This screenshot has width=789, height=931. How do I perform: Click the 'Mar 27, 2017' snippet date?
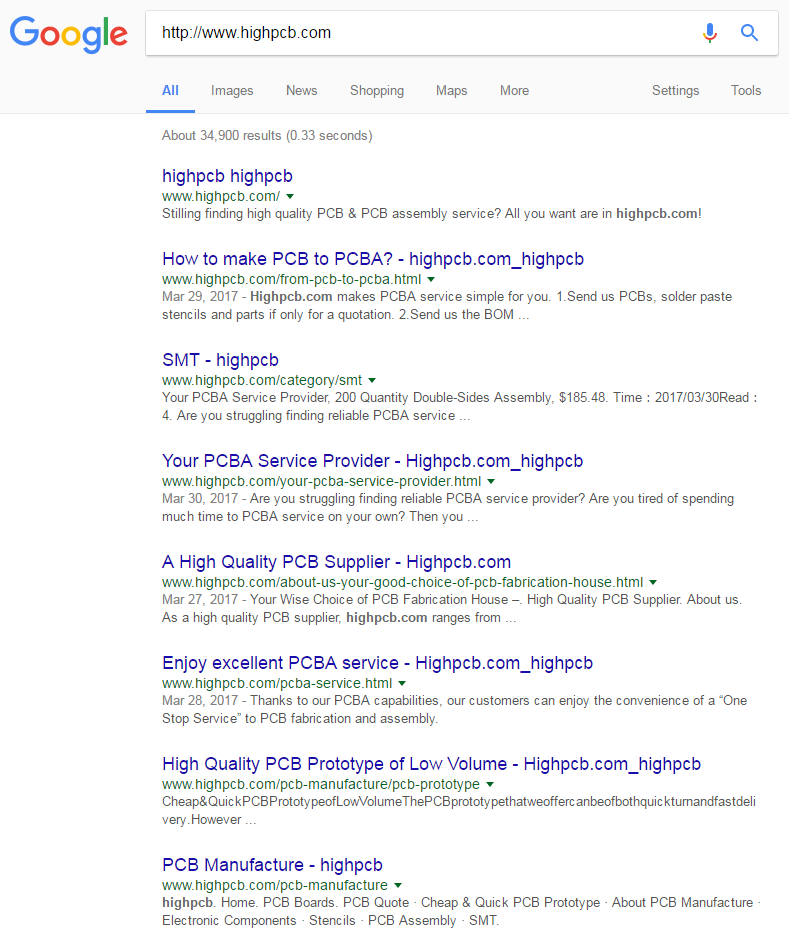pos(200,600)
